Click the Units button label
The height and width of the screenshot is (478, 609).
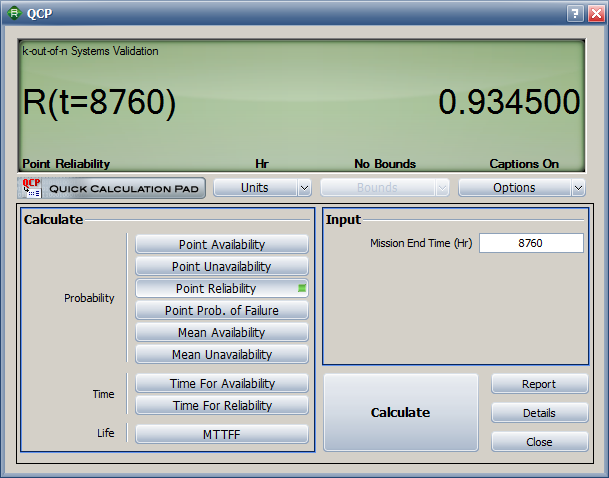pos(255,188)
